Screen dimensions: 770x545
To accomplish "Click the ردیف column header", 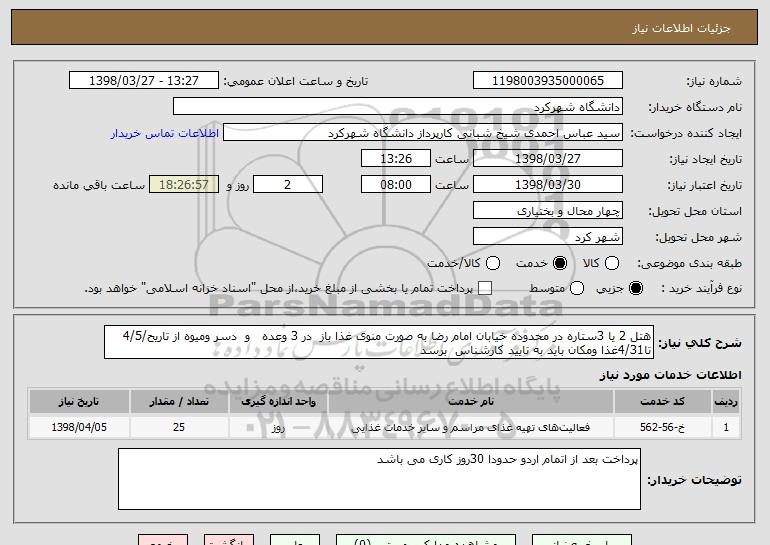I will 726,402.
